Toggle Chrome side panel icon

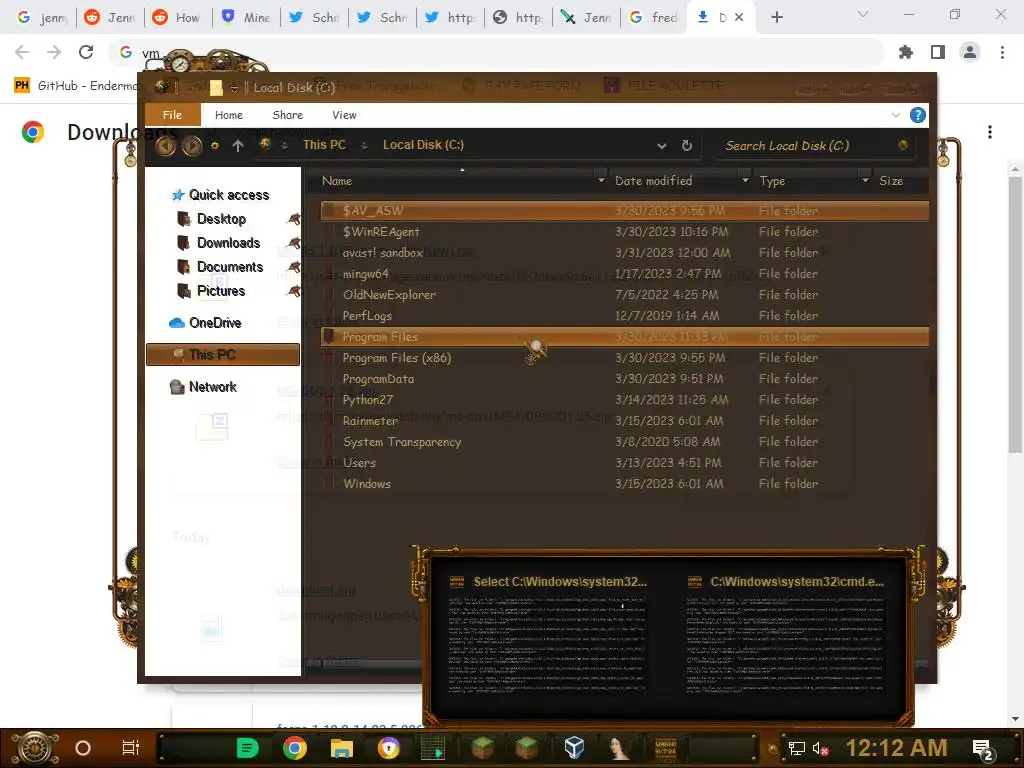click(938, 52)
